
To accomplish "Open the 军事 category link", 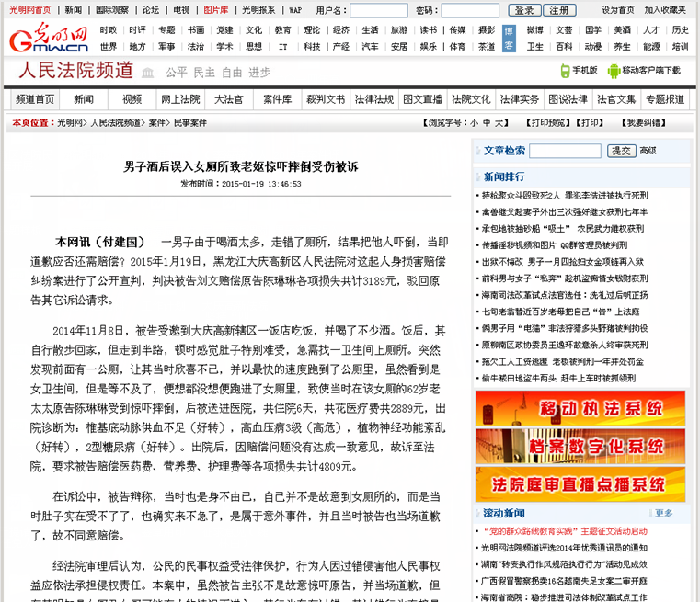I will tap(167, 46).
